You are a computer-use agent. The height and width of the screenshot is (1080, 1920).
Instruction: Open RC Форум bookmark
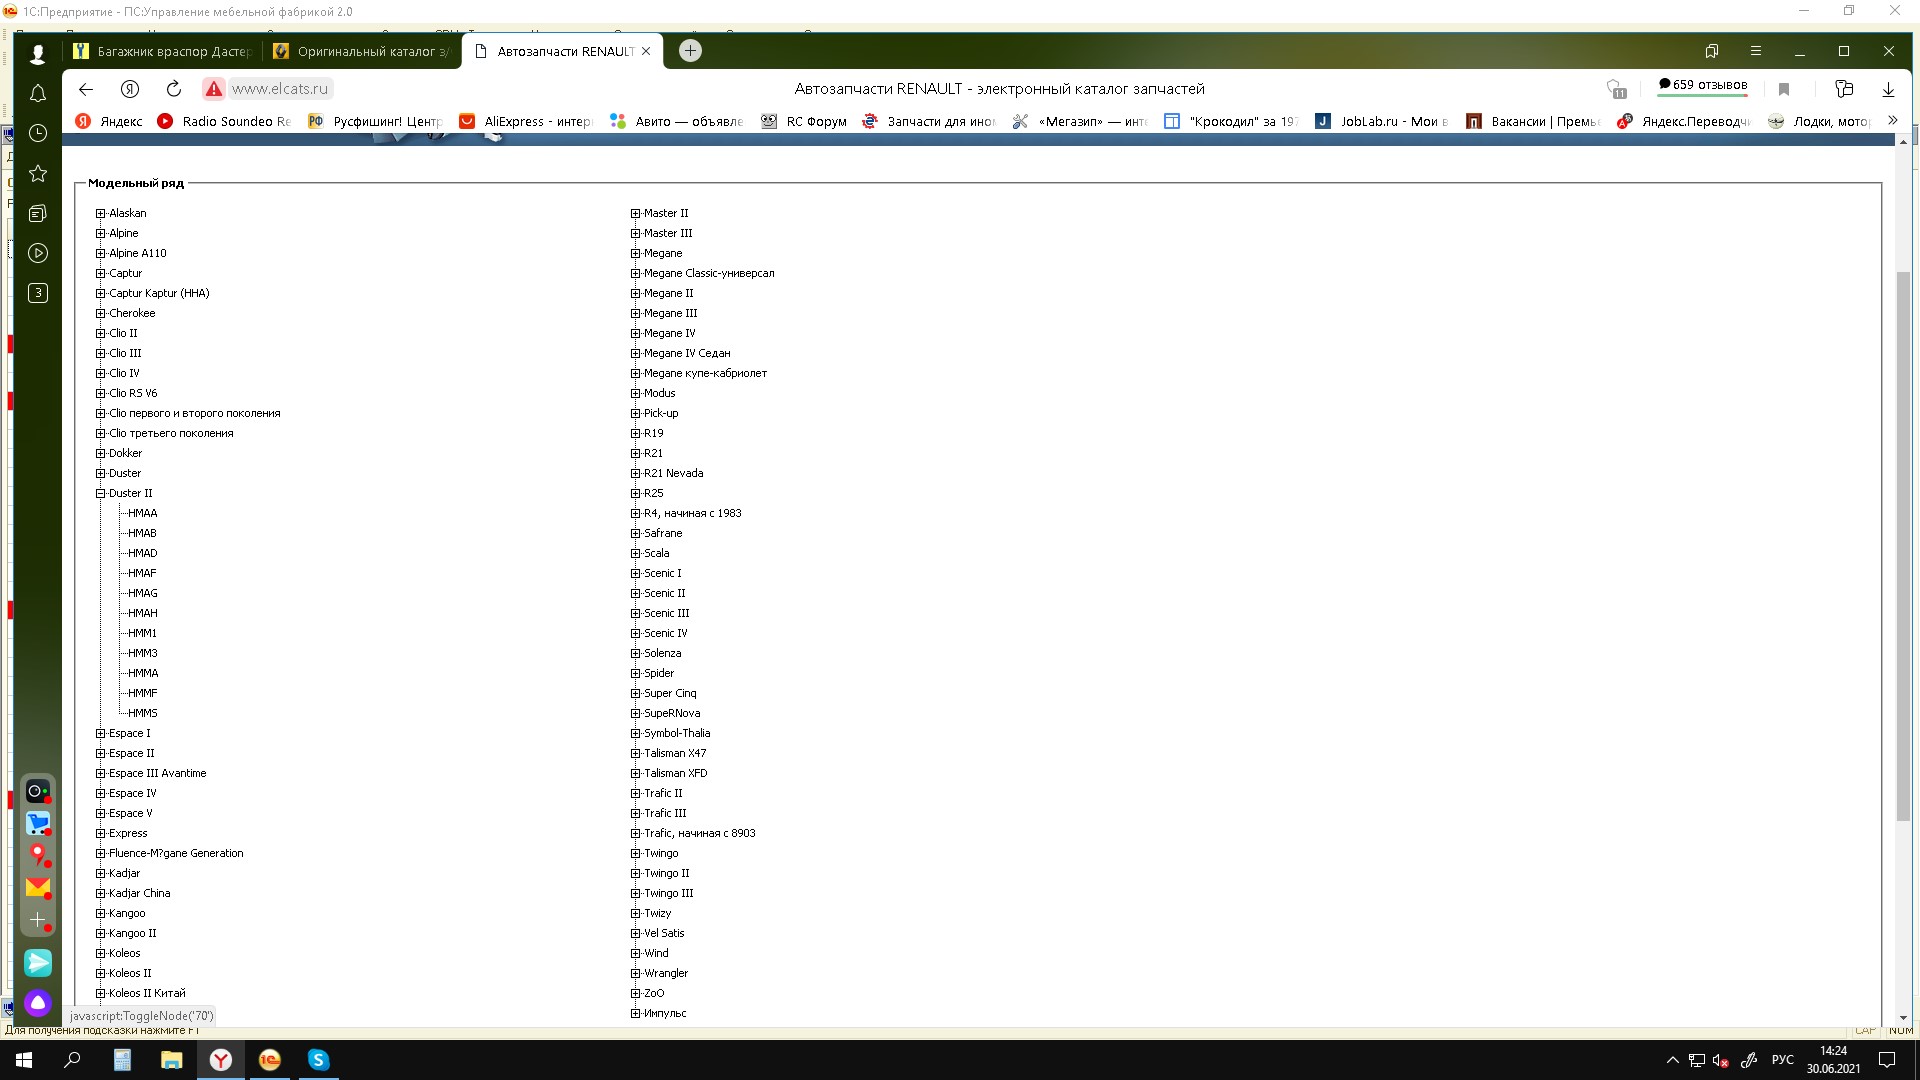click(804, 121)
